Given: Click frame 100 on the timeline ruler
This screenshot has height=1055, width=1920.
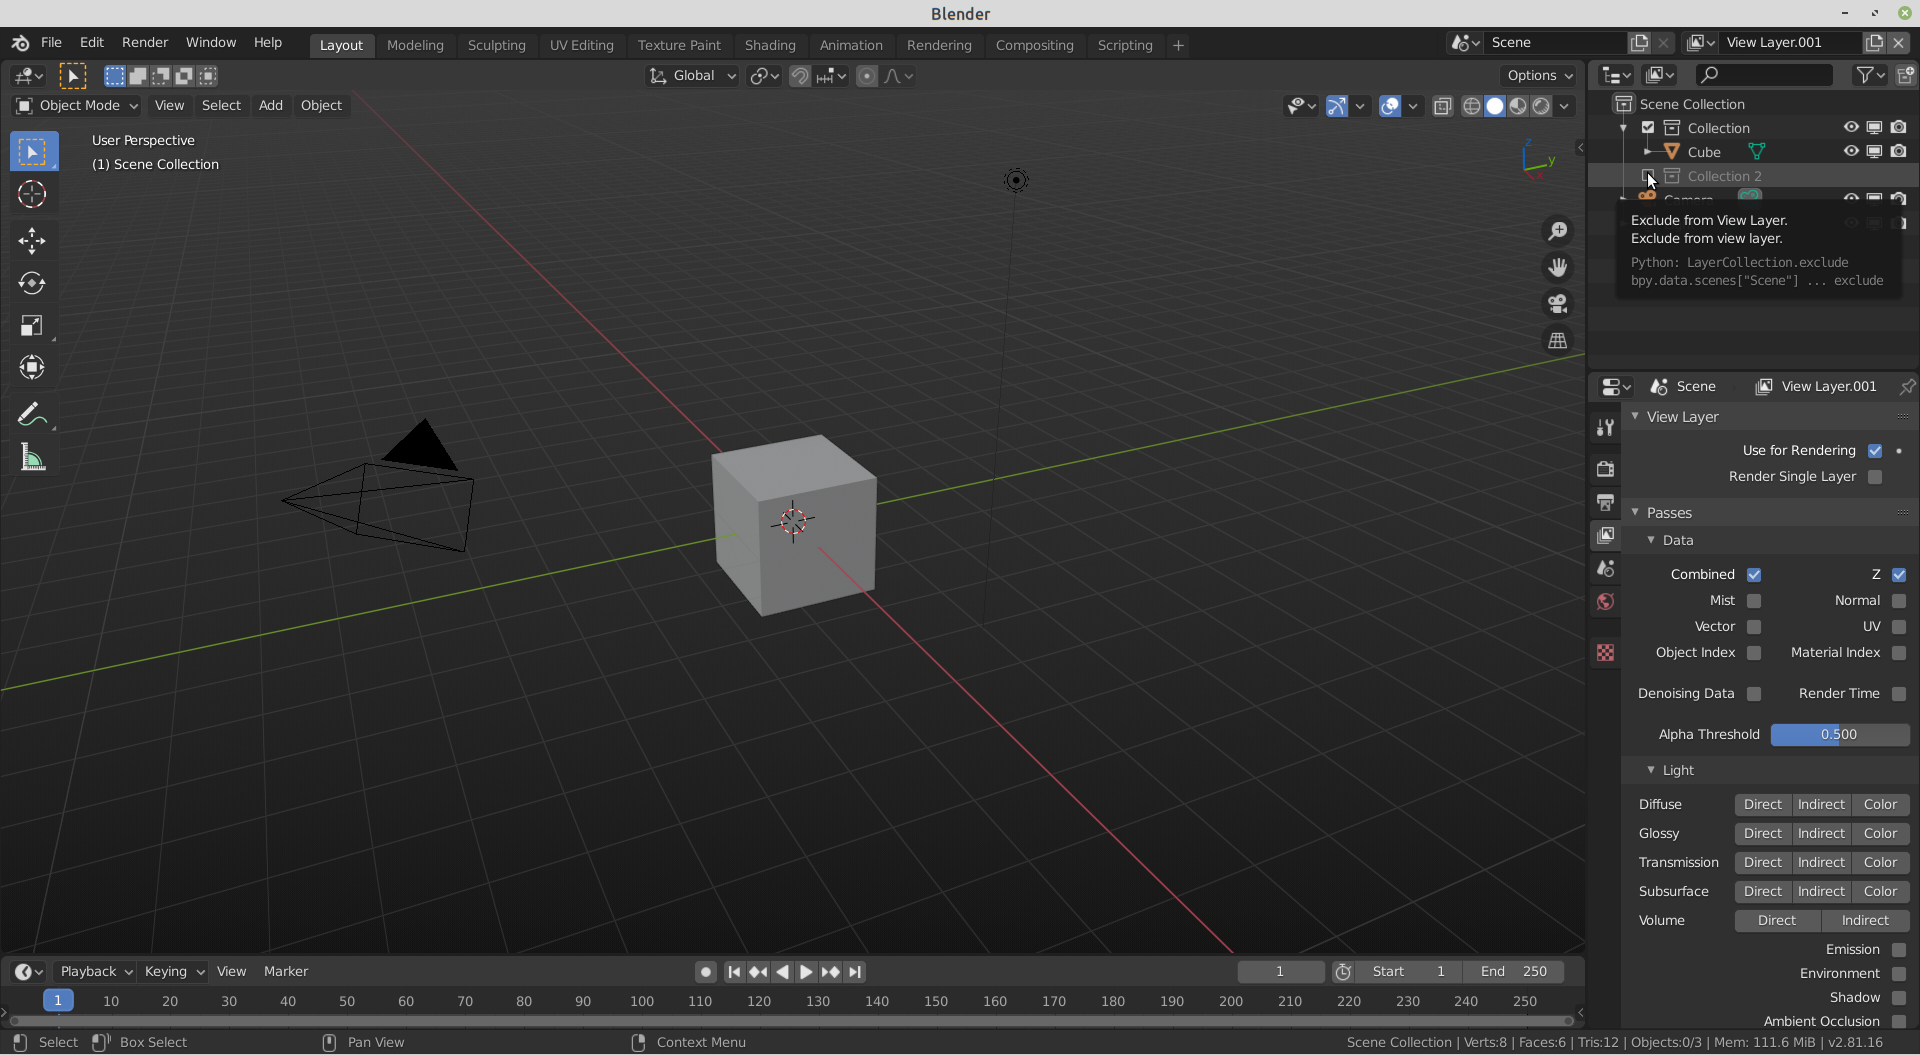Looking at the screenshot, I should [x=641, y=1001].
